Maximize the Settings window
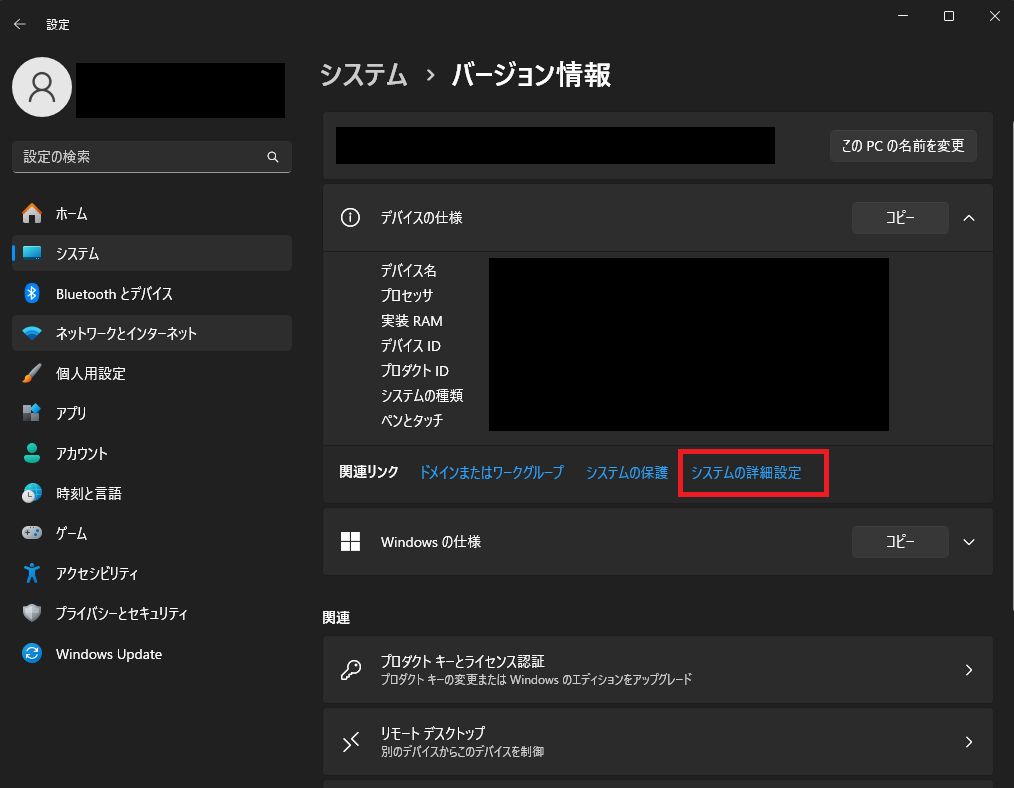 (x=949, y=16)
